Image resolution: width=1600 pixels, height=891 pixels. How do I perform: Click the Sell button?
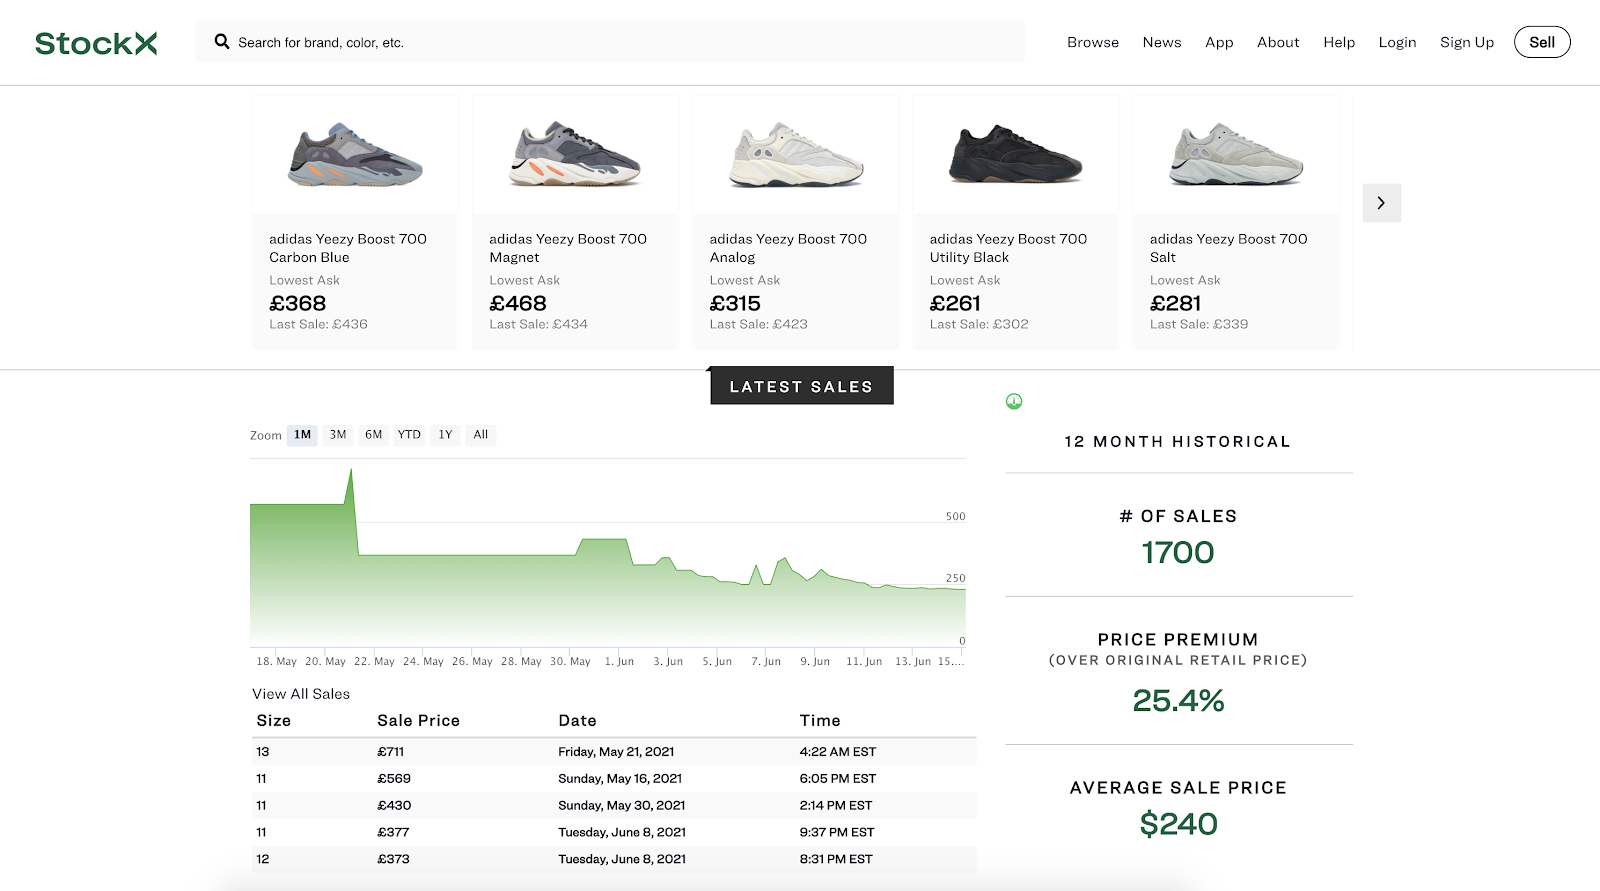(1542, 42)
